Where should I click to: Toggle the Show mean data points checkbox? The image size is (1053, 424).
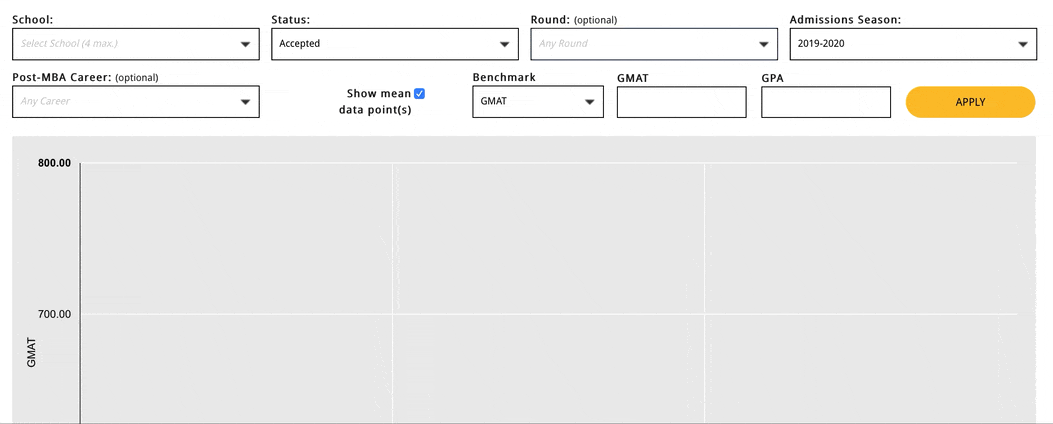419,94
